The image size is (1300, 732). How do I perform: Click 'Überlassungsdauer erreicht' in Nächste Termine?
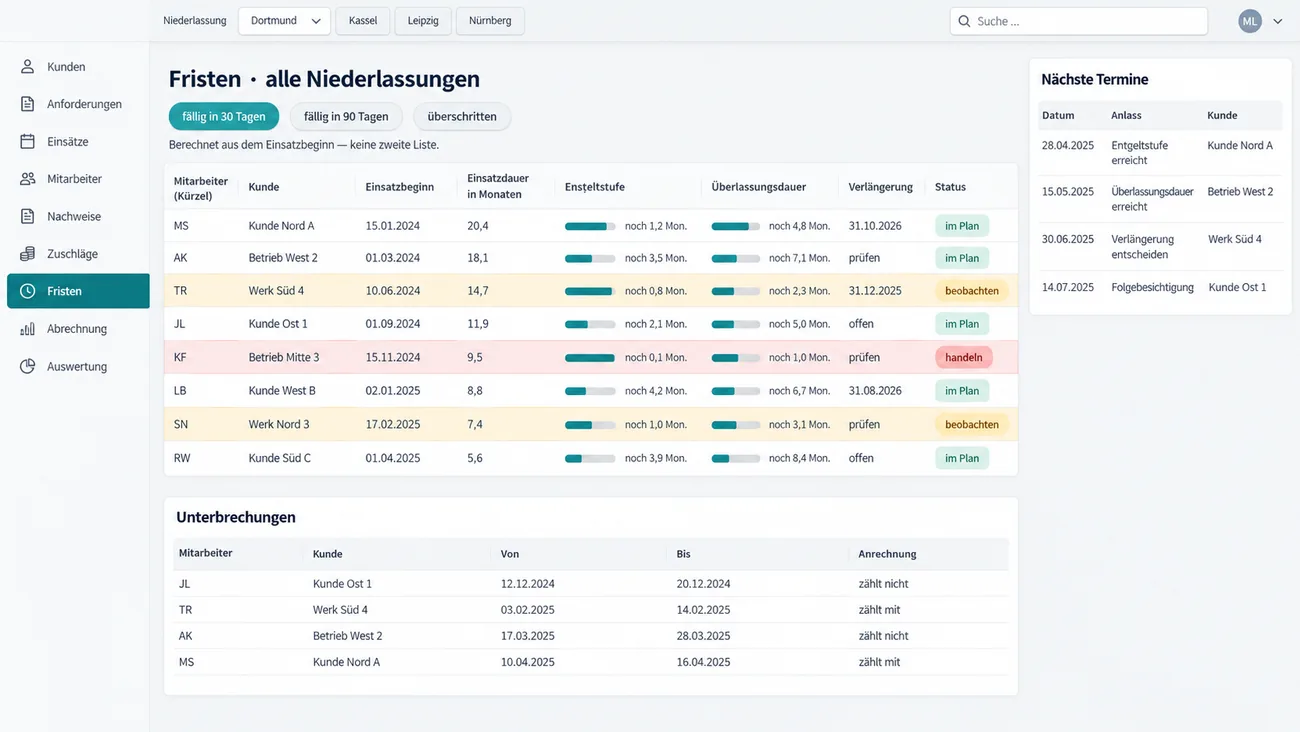(x=1152, y=199)
